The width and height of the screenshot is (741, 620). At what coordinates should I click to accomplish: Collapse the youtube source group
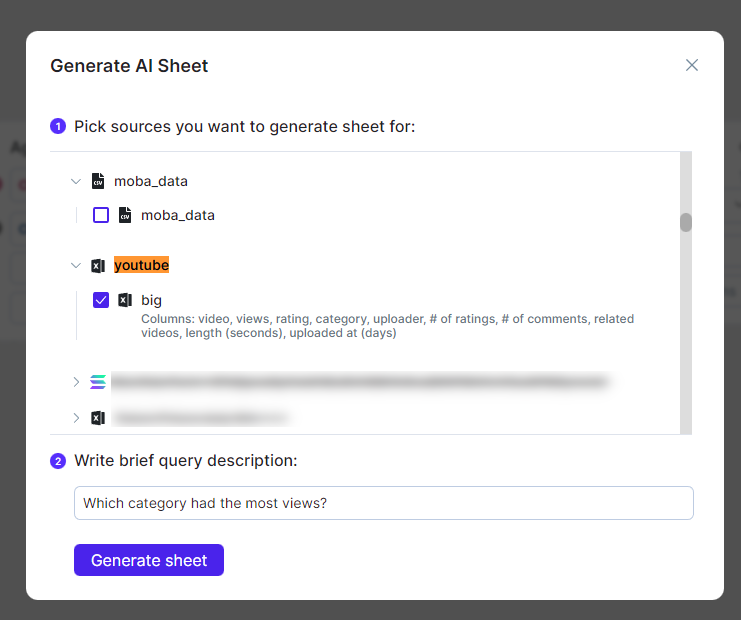(75, 265)
